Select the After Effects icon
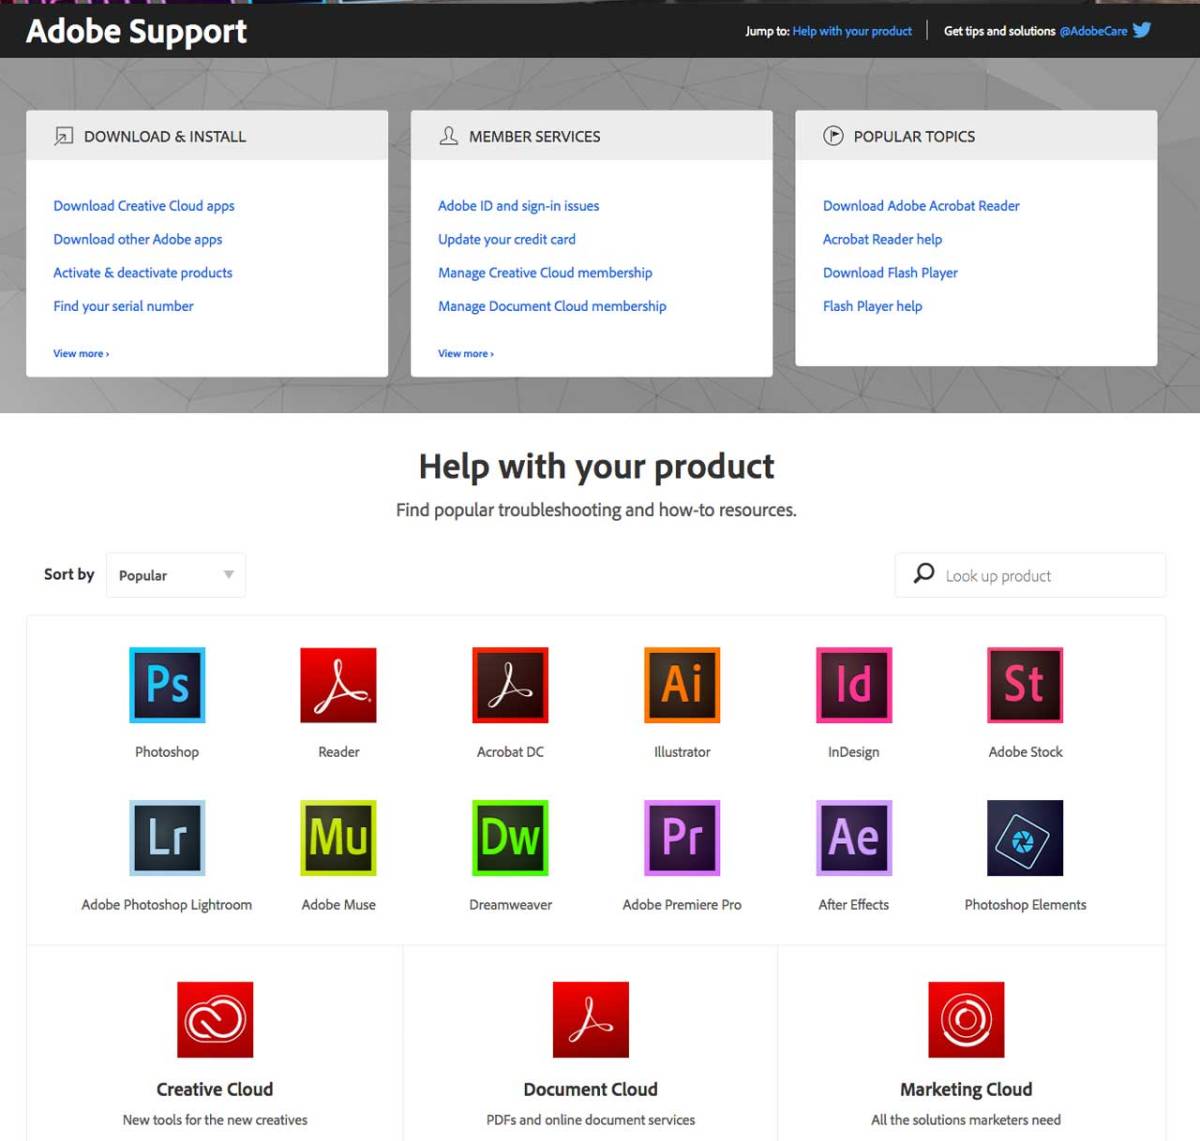The image size is (1200, 1141). coord(853,838)
